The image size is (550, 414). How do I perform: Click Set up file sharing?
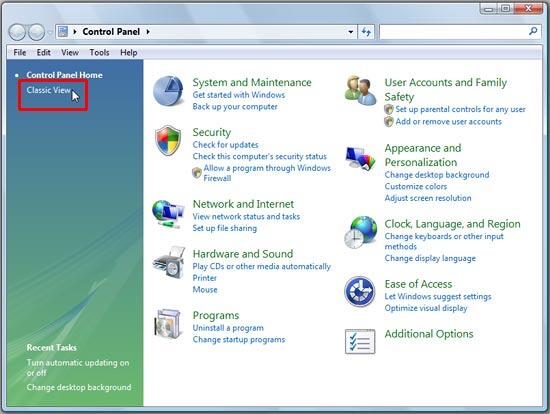click(x=224, y=228)
